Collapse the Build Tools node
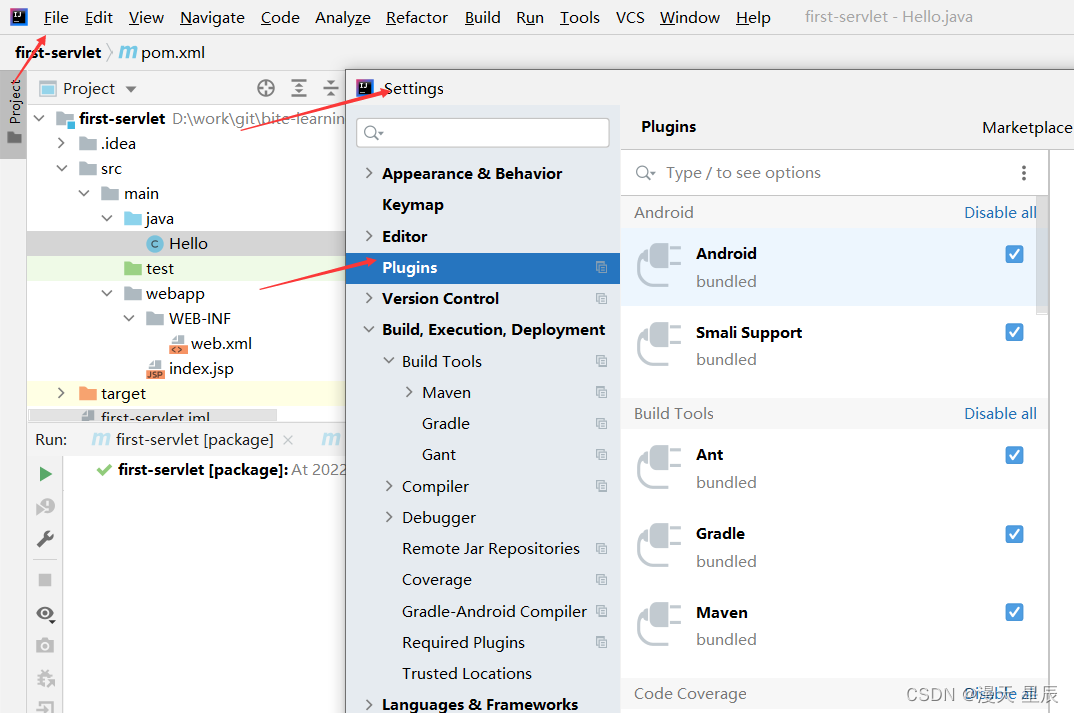Viewport: 1074px width, 713px height. pos(388,361)
